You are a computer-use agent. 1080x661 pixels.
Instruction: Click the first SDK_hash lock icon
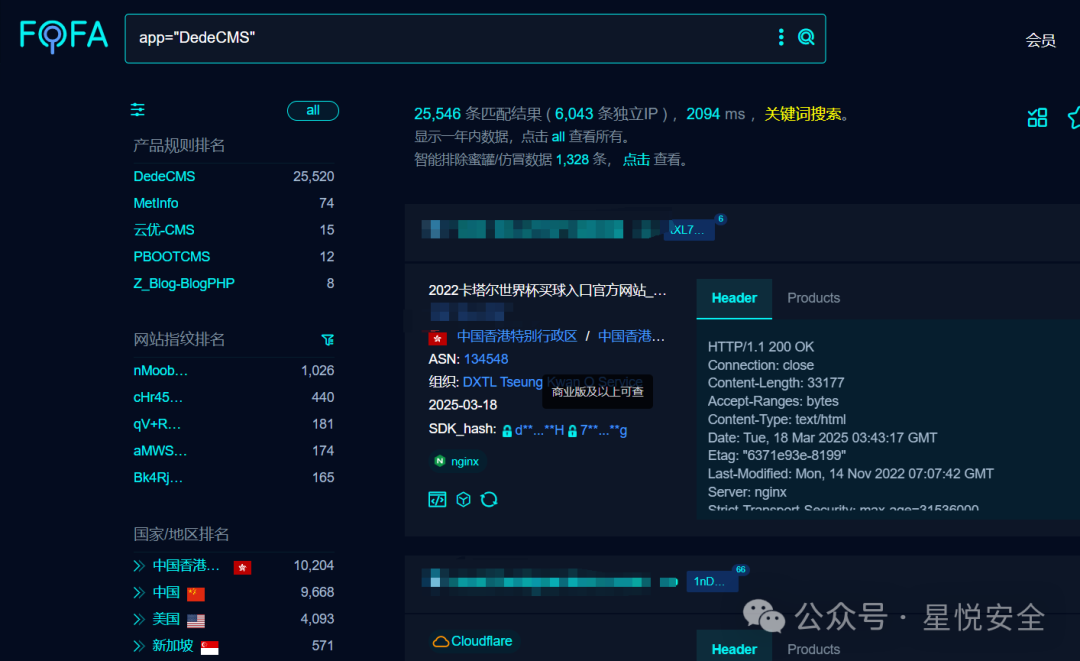507,431
